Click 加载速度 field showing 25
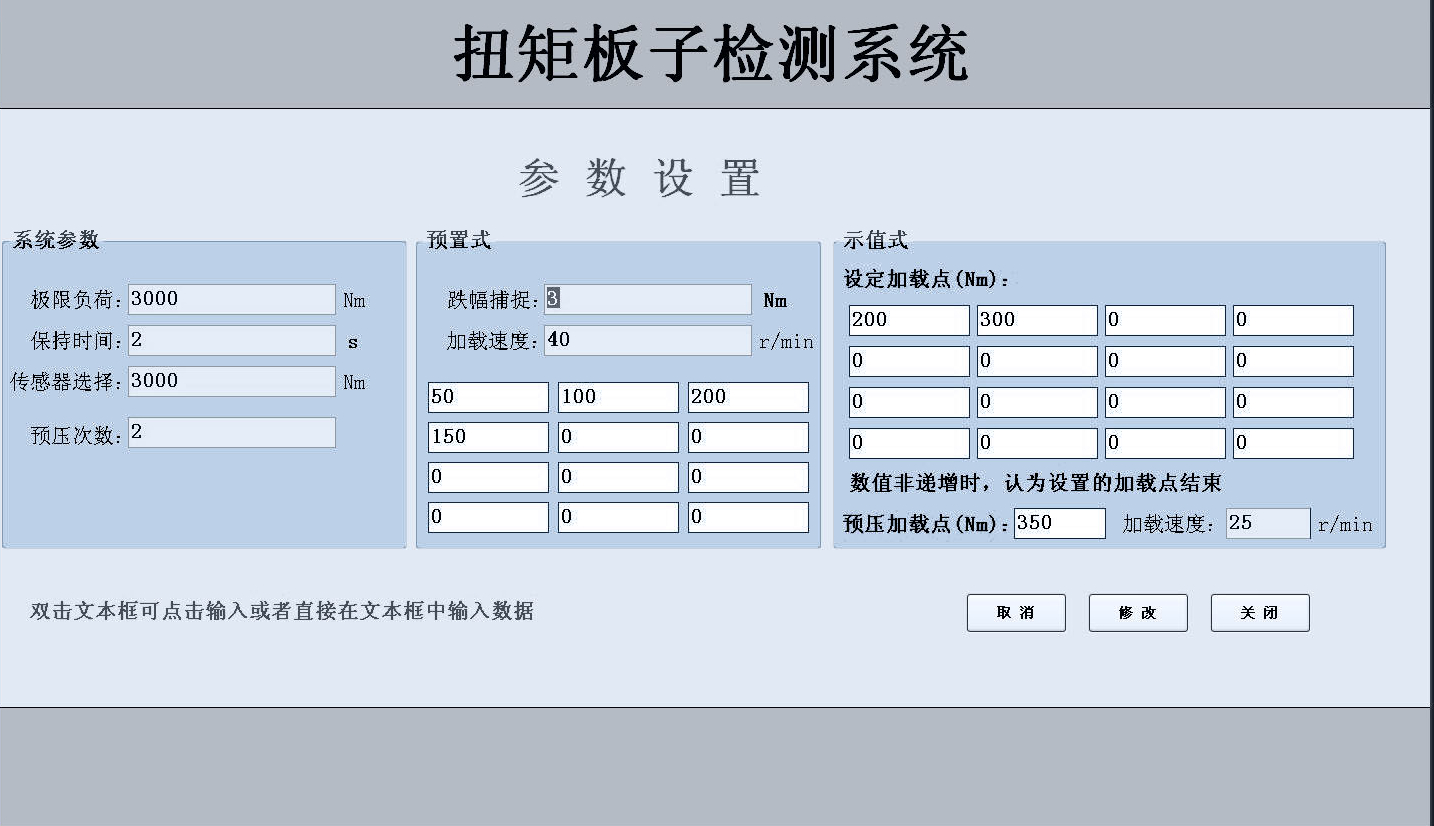1434x826 pixels. tap(1268, 523)
